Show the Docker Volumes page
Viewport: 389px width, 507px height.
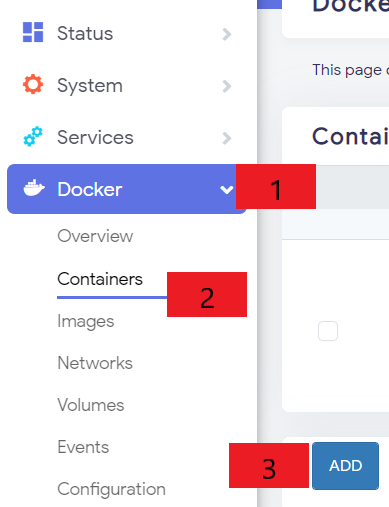click(90, 405)
